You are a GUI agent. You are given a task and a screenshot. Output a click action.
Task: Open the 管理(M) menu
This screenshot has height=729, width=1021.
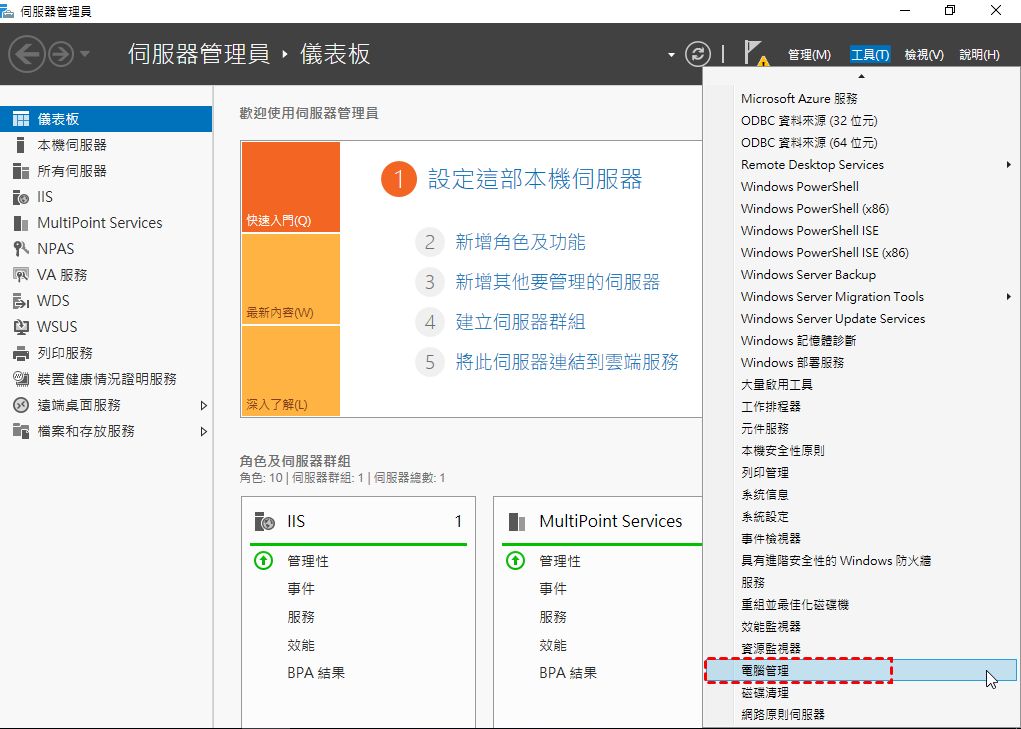[x=809, y=55]
